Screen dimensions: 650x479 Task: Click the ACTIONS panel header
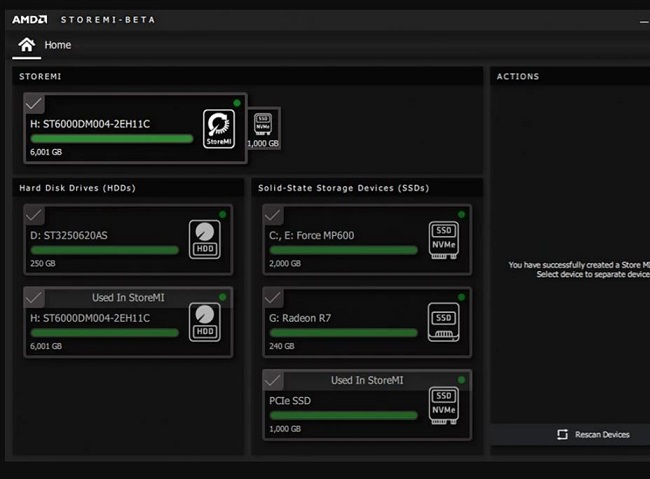[x=518, y=76]
